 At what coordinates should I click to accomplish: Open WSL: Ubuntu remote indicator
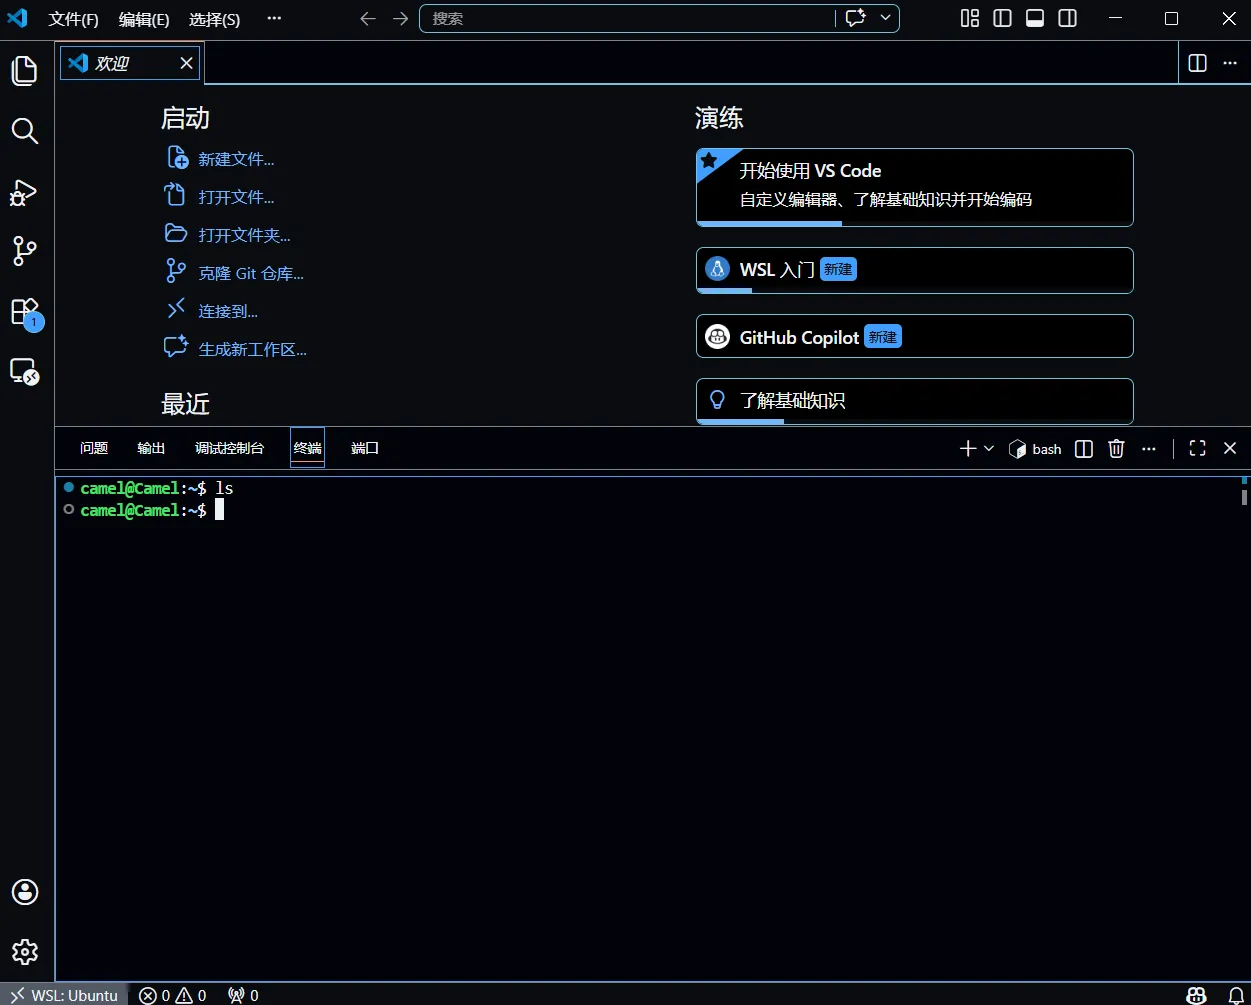pyautogui.click(x=64, y=995)
